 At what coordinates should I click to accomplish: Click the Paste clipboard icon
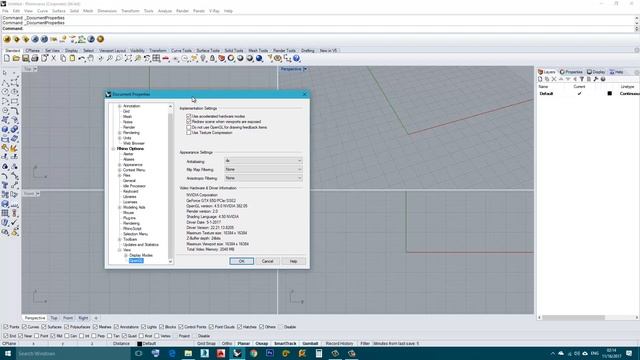[72, 59]
